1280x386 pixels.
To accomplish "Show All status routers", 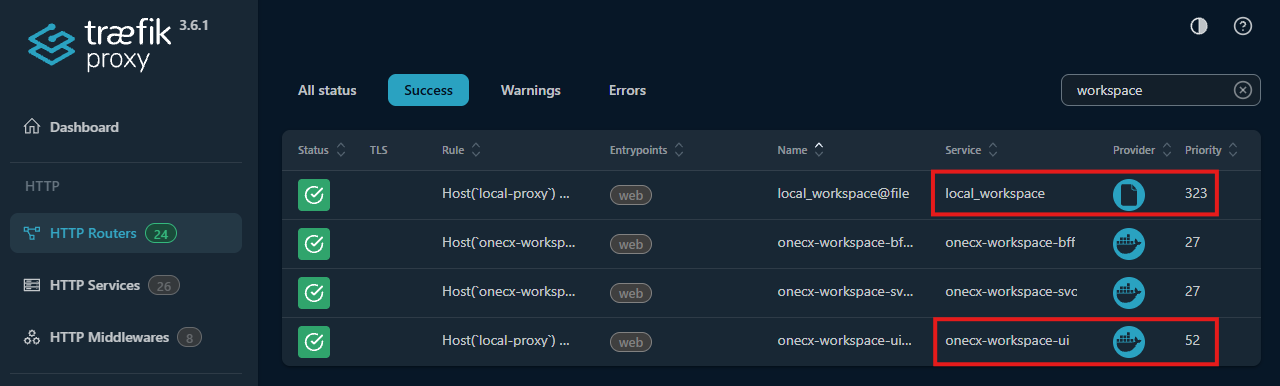I will (x=327, y=90).
